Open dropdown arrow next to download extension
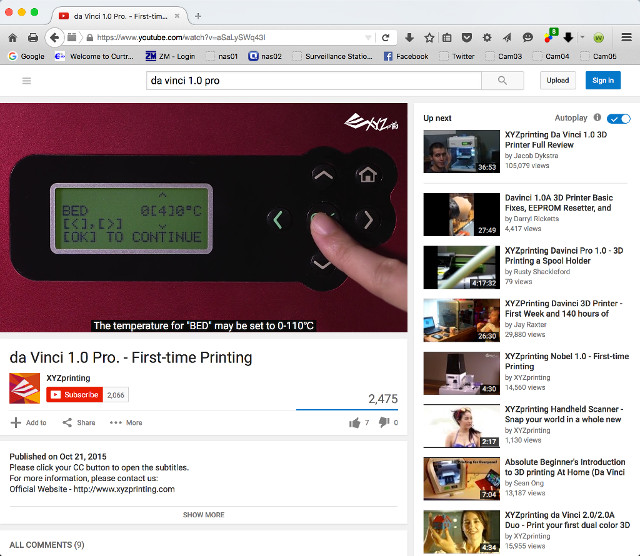 (x=582, y=37)
